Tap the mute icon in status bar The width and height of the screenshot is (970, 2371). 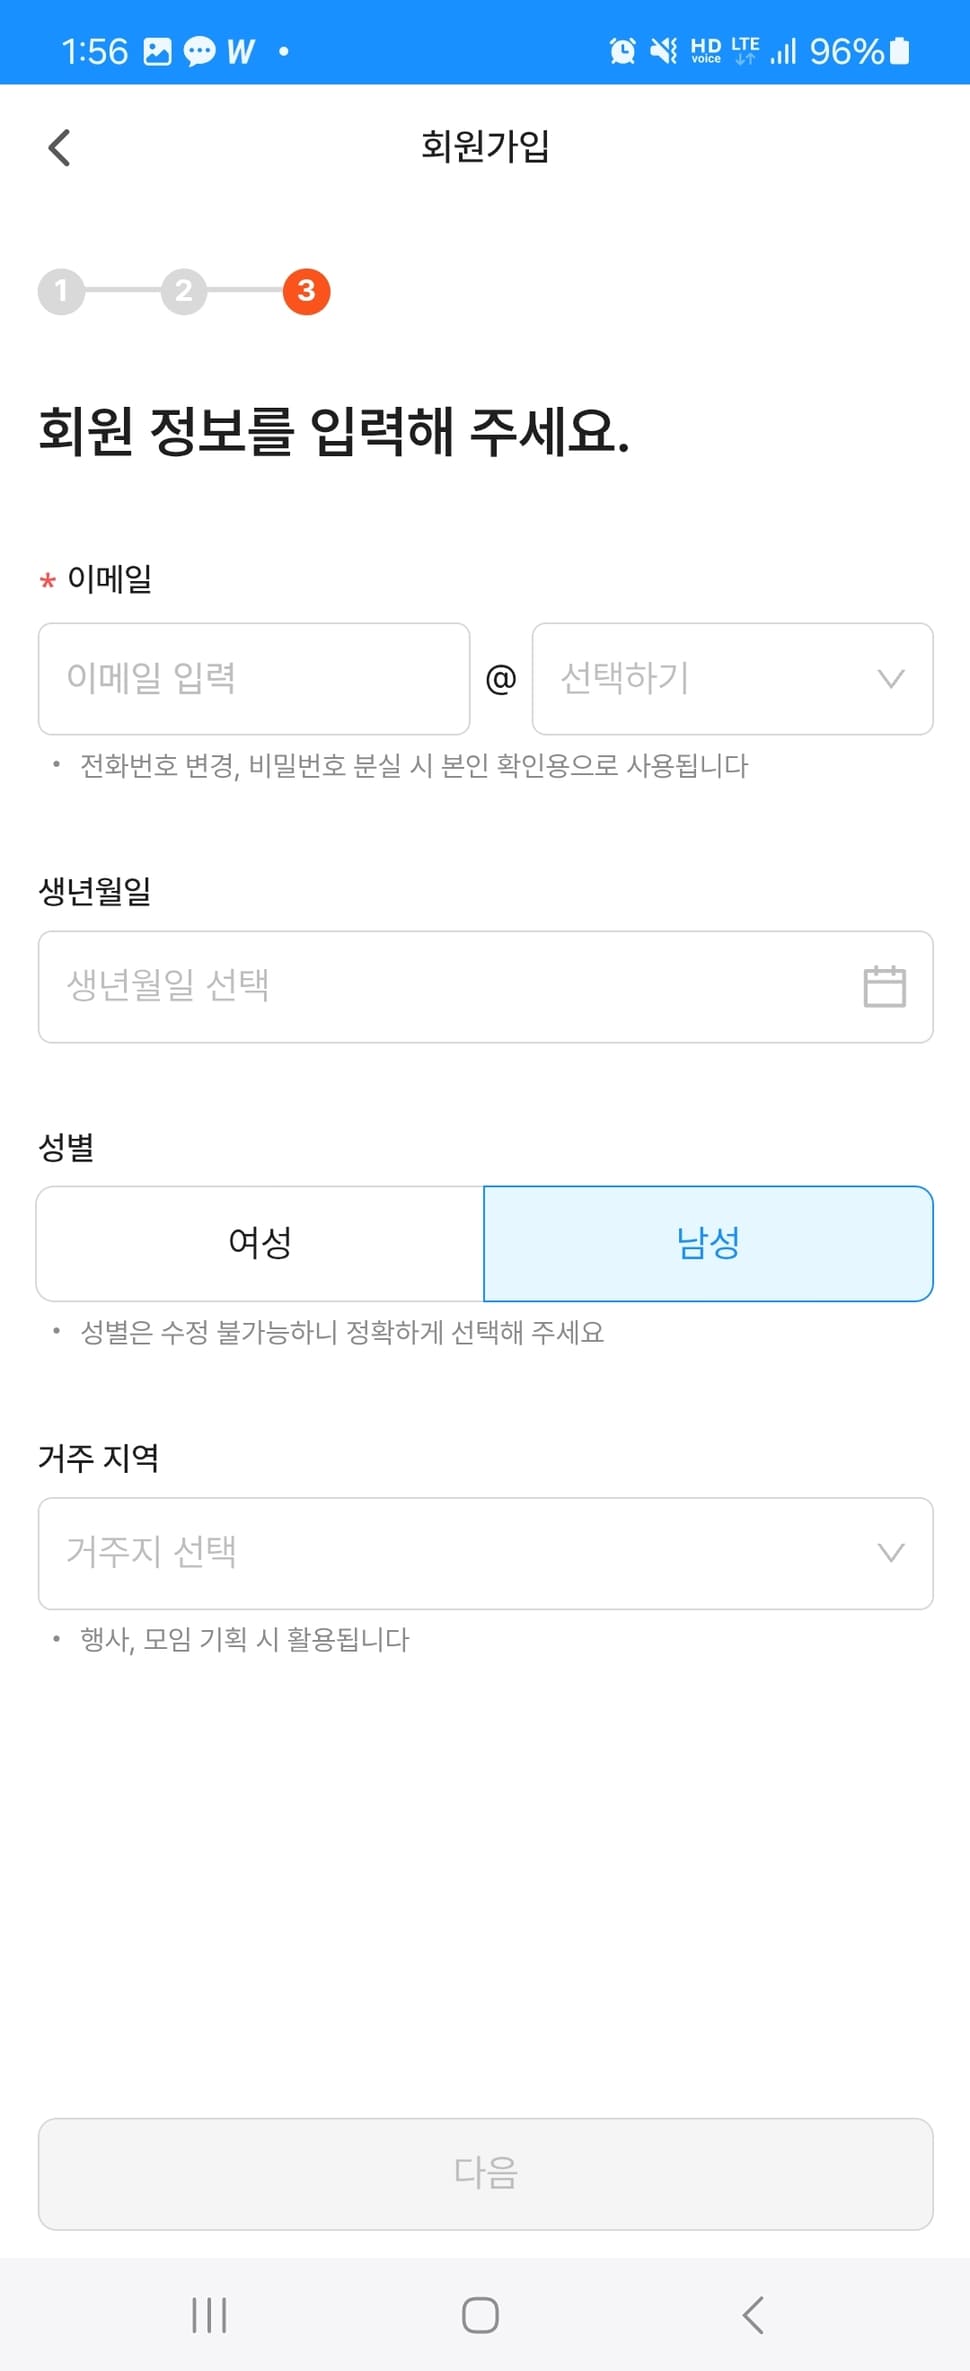click(663, 51)
